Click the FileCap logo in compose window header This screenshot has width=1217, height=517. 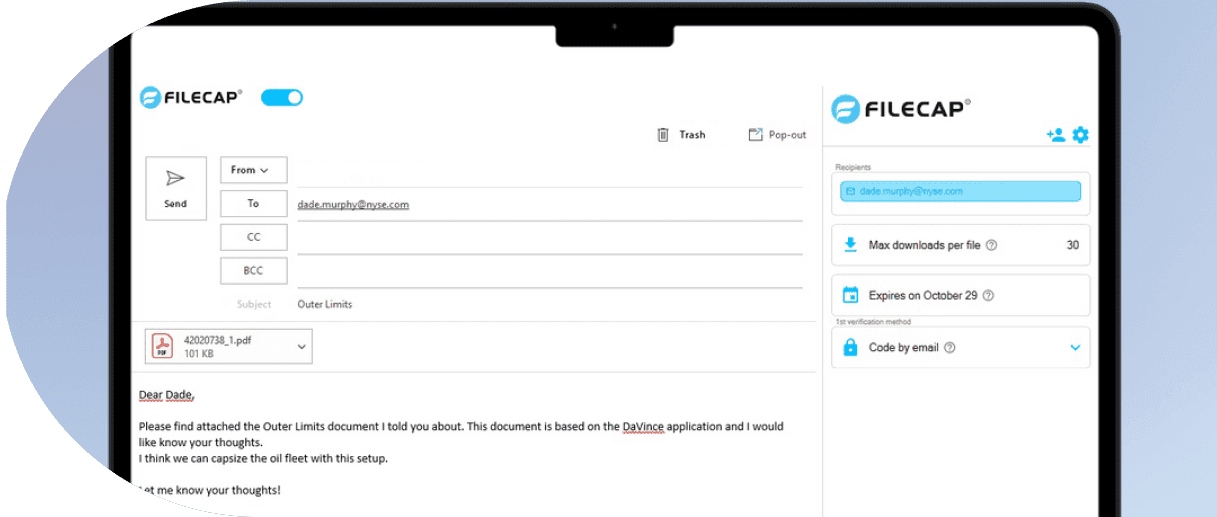click(x=191, y=97)
